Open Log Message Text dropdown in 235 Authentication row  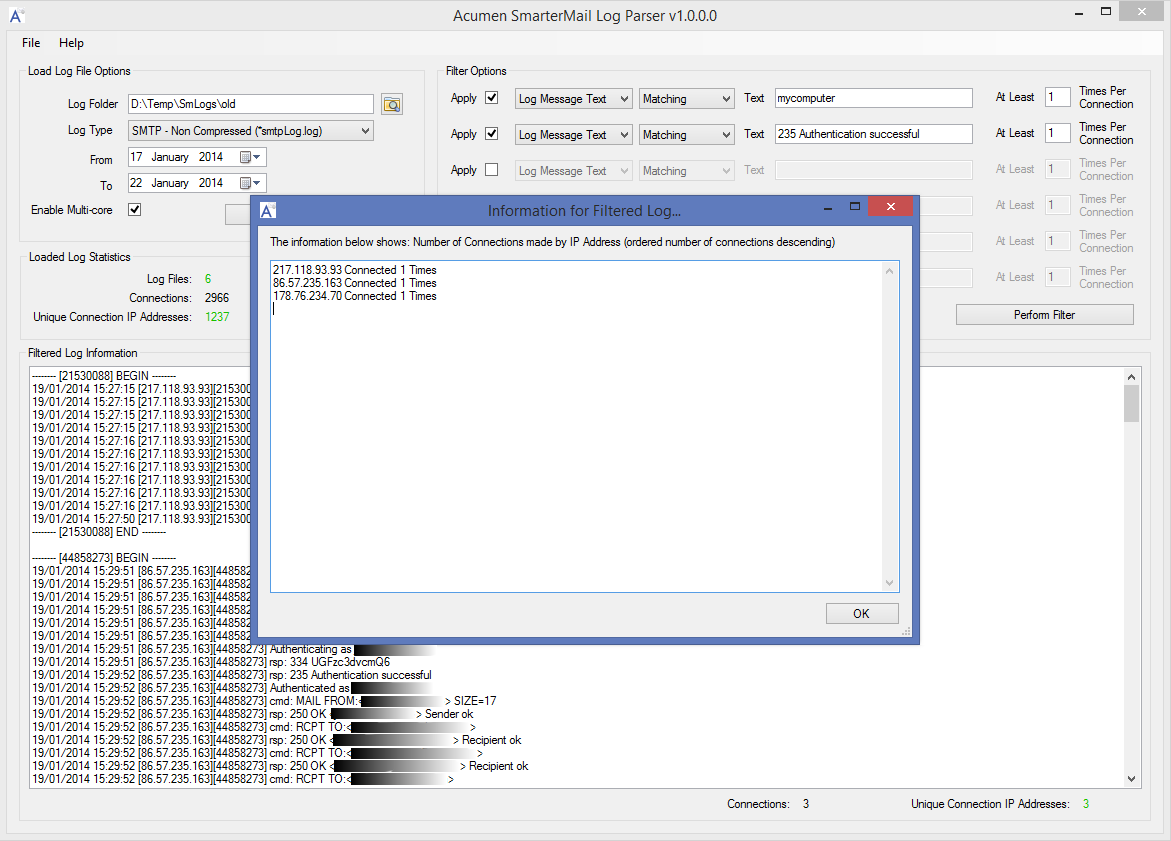[x=574, y=134]
